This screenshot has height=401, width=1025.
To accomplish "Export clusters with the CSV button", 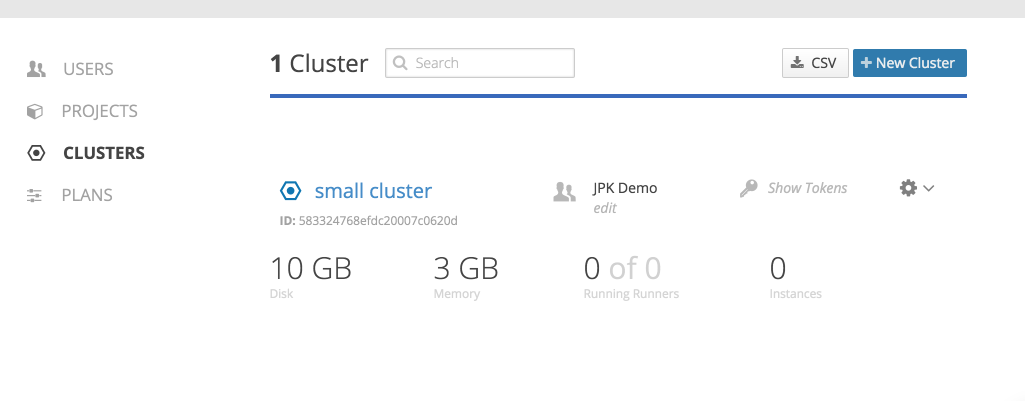I will tap(815, 63).
